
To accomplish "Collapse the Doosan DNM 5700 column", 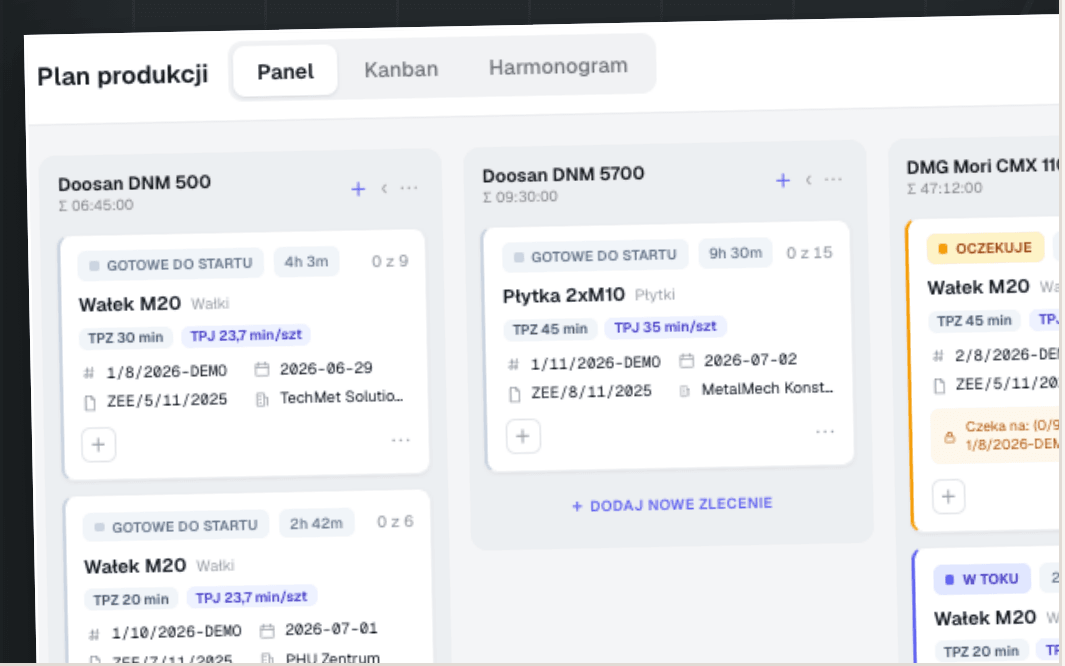I will pyautogui.click(x=808, y=180).
